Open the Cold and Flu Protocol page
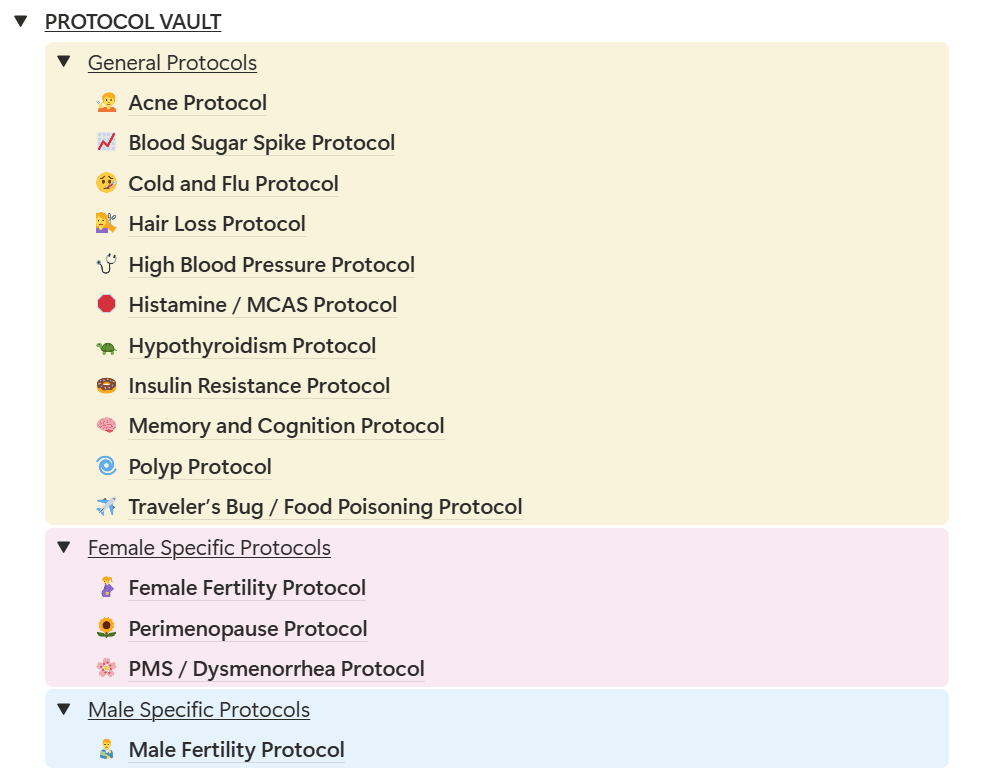Image resolution: width=991 pixels, height=778 pixels. (x=233, y=183)
